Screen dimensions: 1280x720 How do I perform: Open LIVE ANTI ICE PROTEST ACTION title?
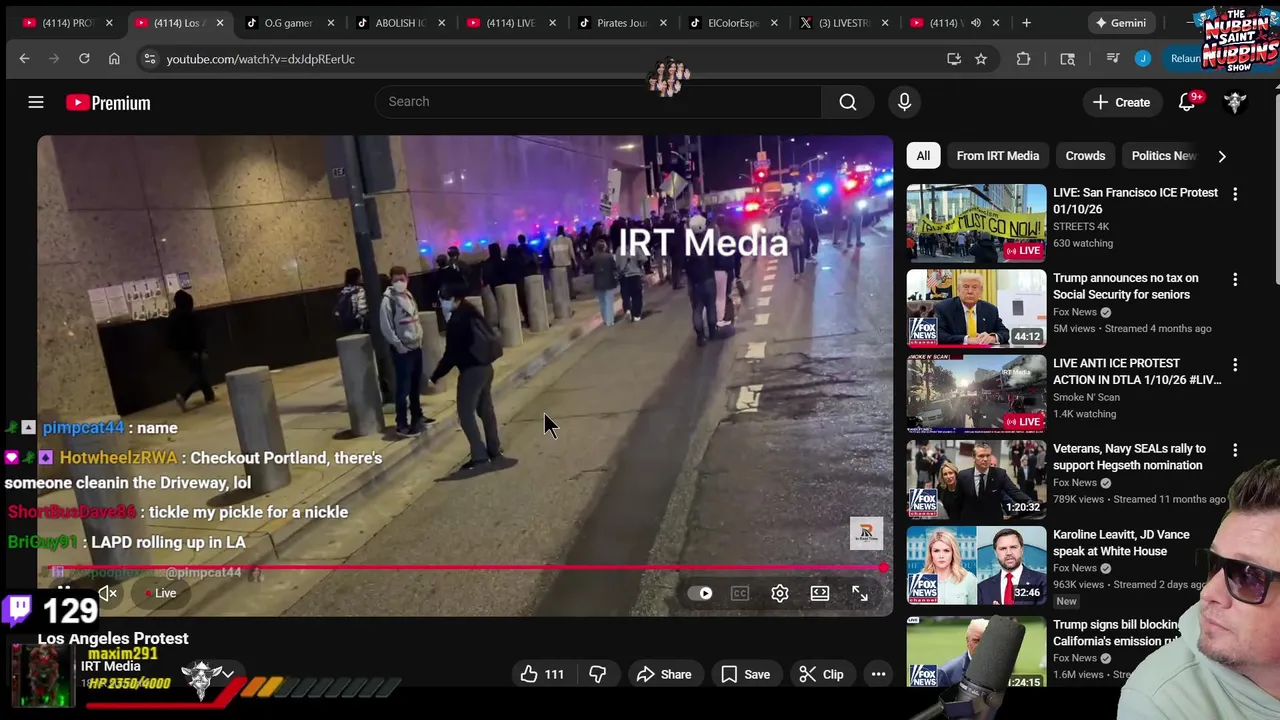click(x=1137, y=372)
